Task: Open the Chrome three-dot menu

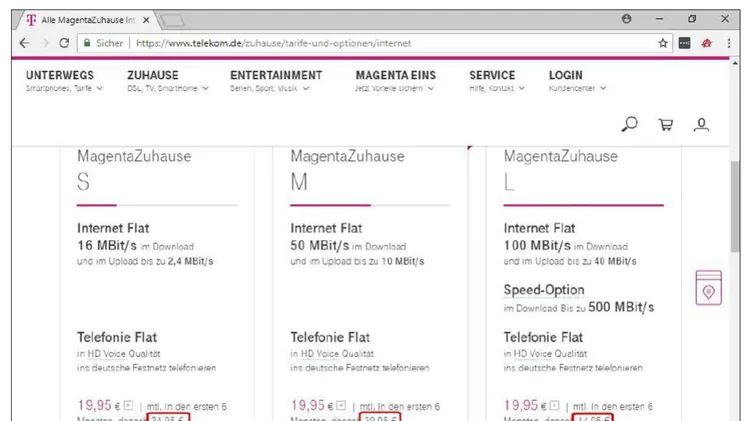Action: [x=728, y=43]
